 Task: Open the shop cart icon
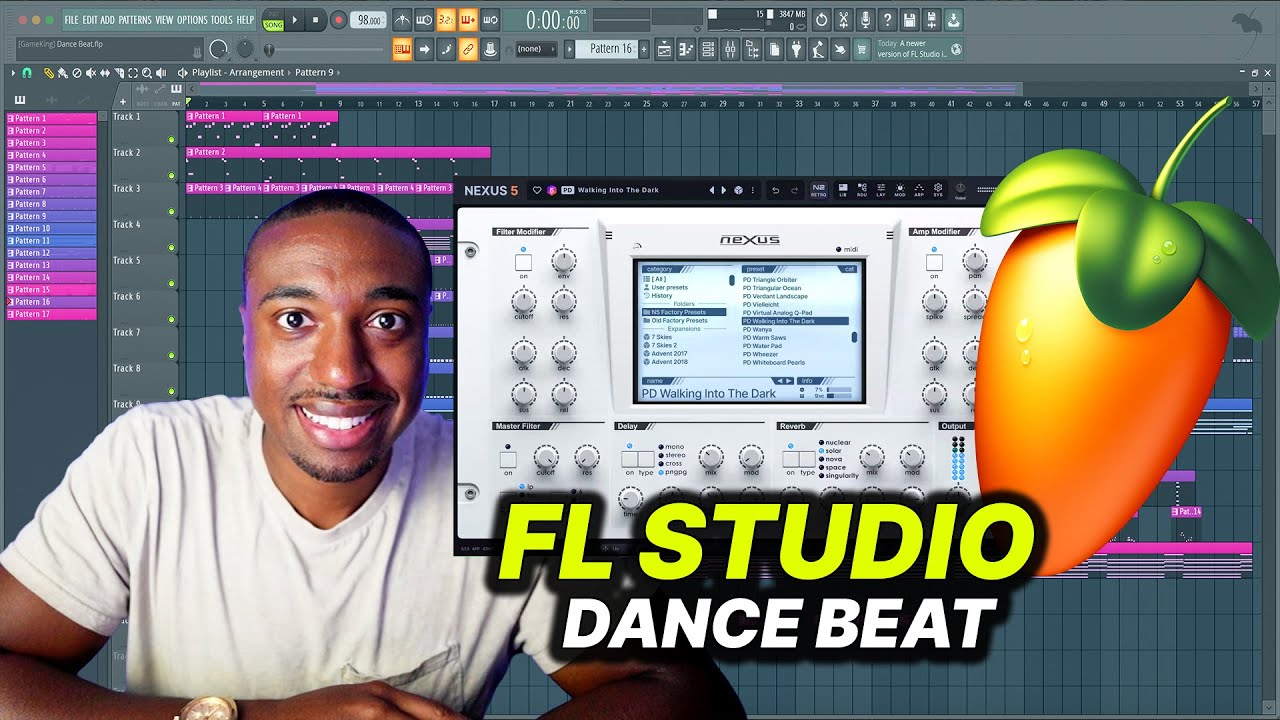pyautogui.click(x=862, y=49)
